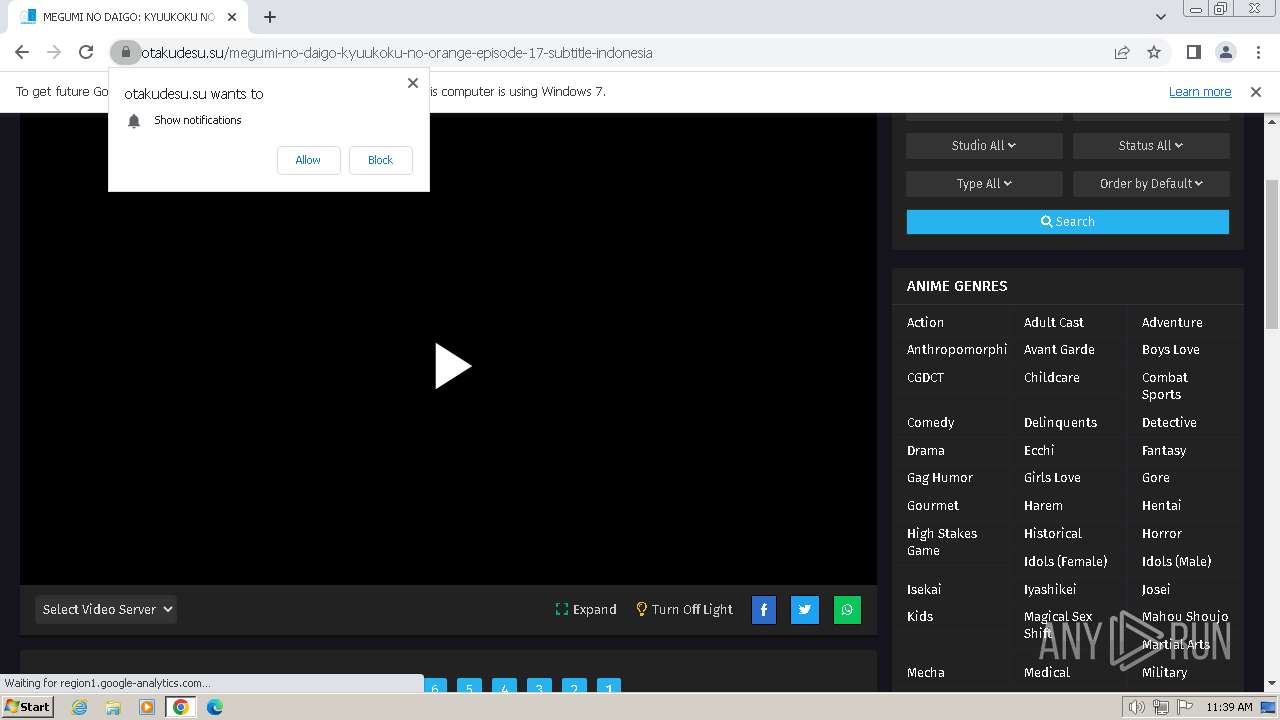Viewport: 1280px width, 720px height.
Task: Share episode via WhatsApp
Action: click(x=847, y=609)
